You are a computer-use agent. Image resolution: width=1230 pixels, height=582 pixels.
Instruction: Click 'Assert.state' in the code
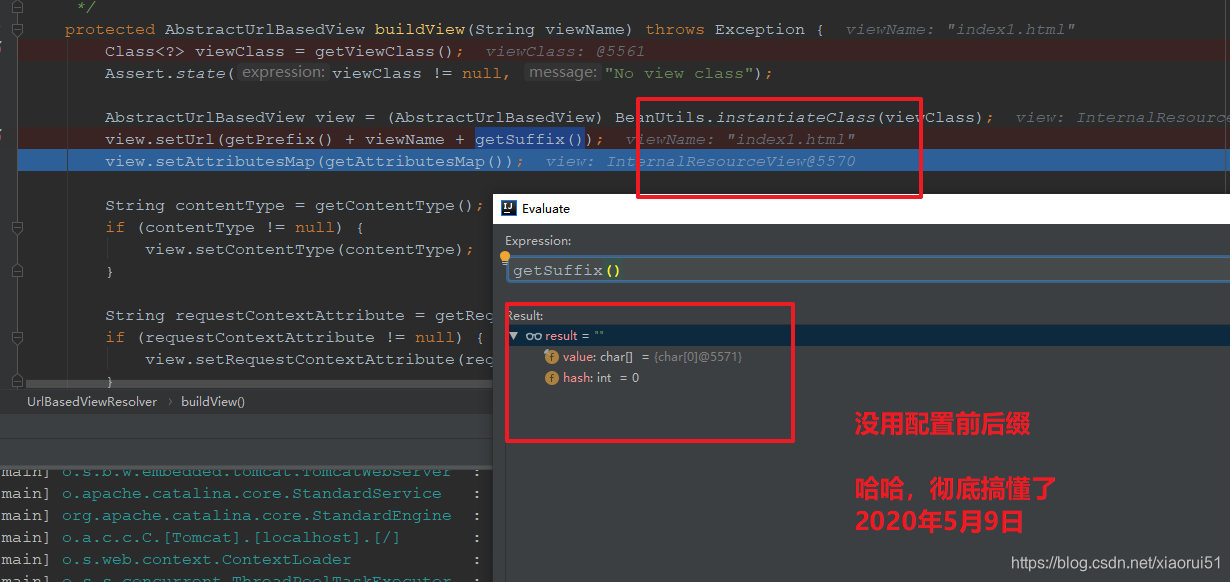[165, 73]
